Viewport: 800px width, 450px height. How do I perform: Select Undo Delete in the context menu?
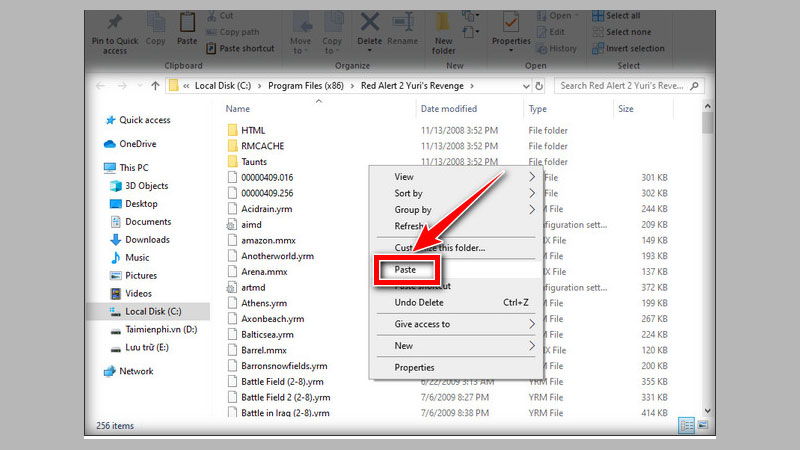click(419, 302)
